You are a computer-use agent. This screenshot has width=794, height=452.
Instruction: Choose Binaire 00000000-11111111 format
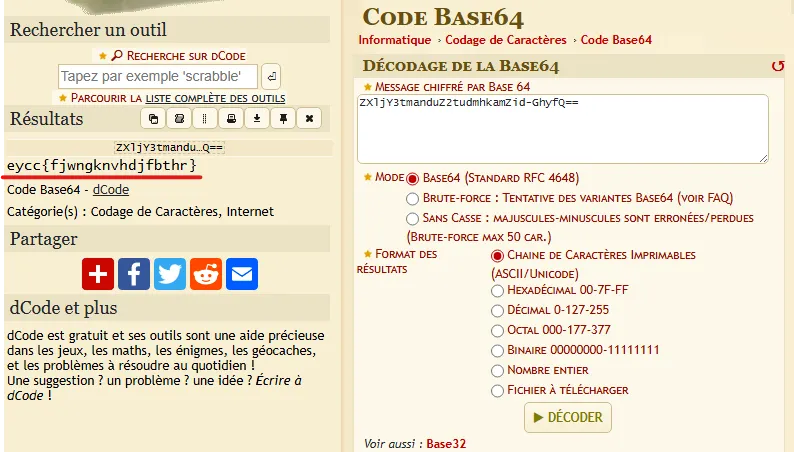coord(497,350)
